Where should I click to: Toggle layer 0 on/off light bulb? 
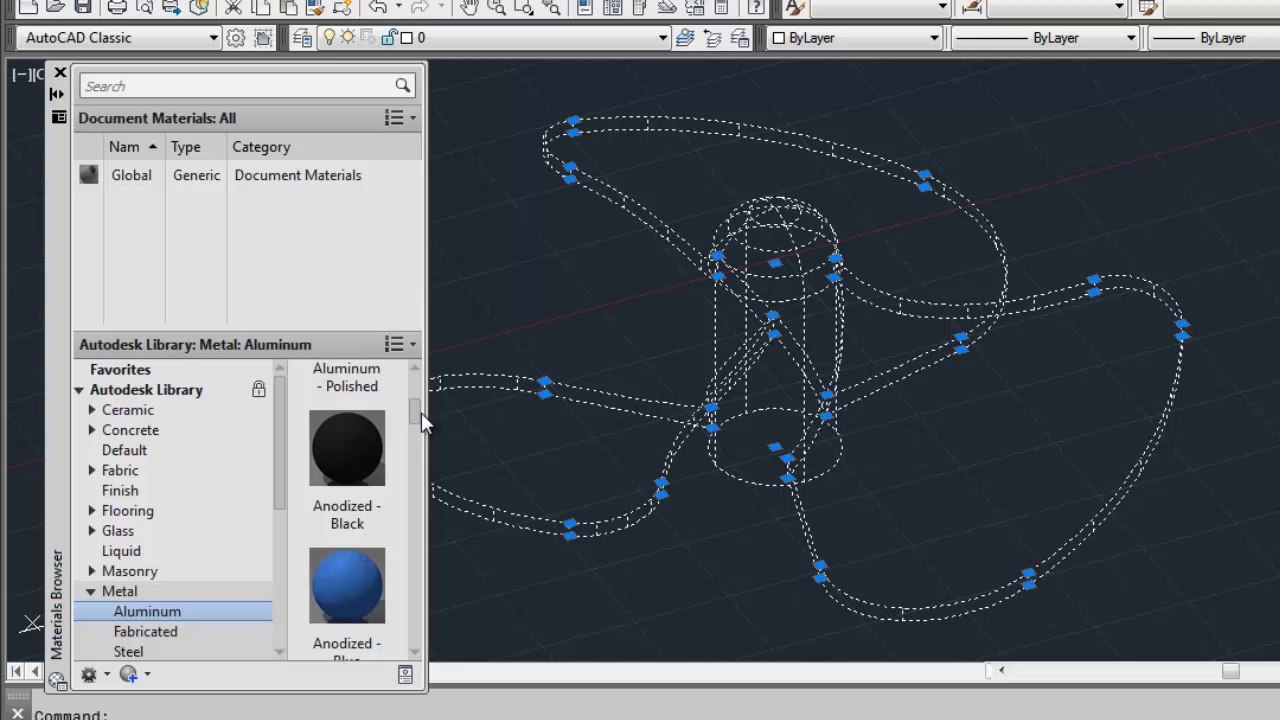click(329, 38)
